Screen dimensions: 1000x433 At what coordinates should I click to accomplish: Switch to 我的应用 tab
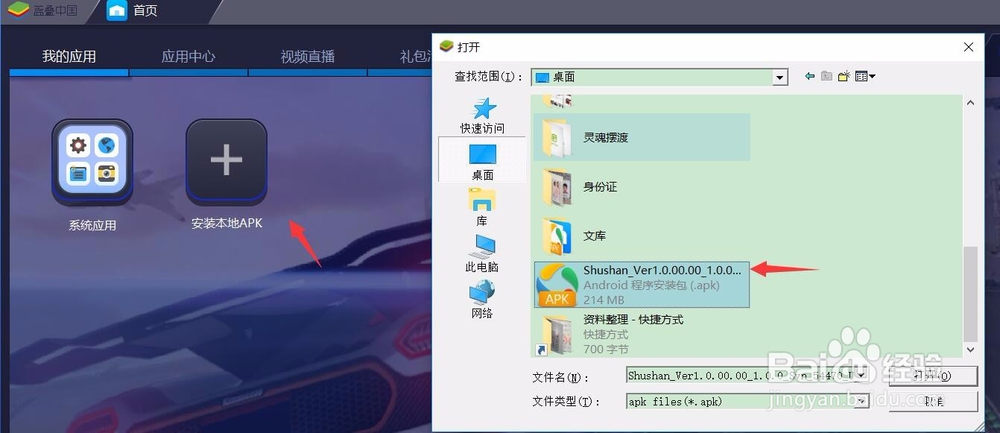(69, 57)
